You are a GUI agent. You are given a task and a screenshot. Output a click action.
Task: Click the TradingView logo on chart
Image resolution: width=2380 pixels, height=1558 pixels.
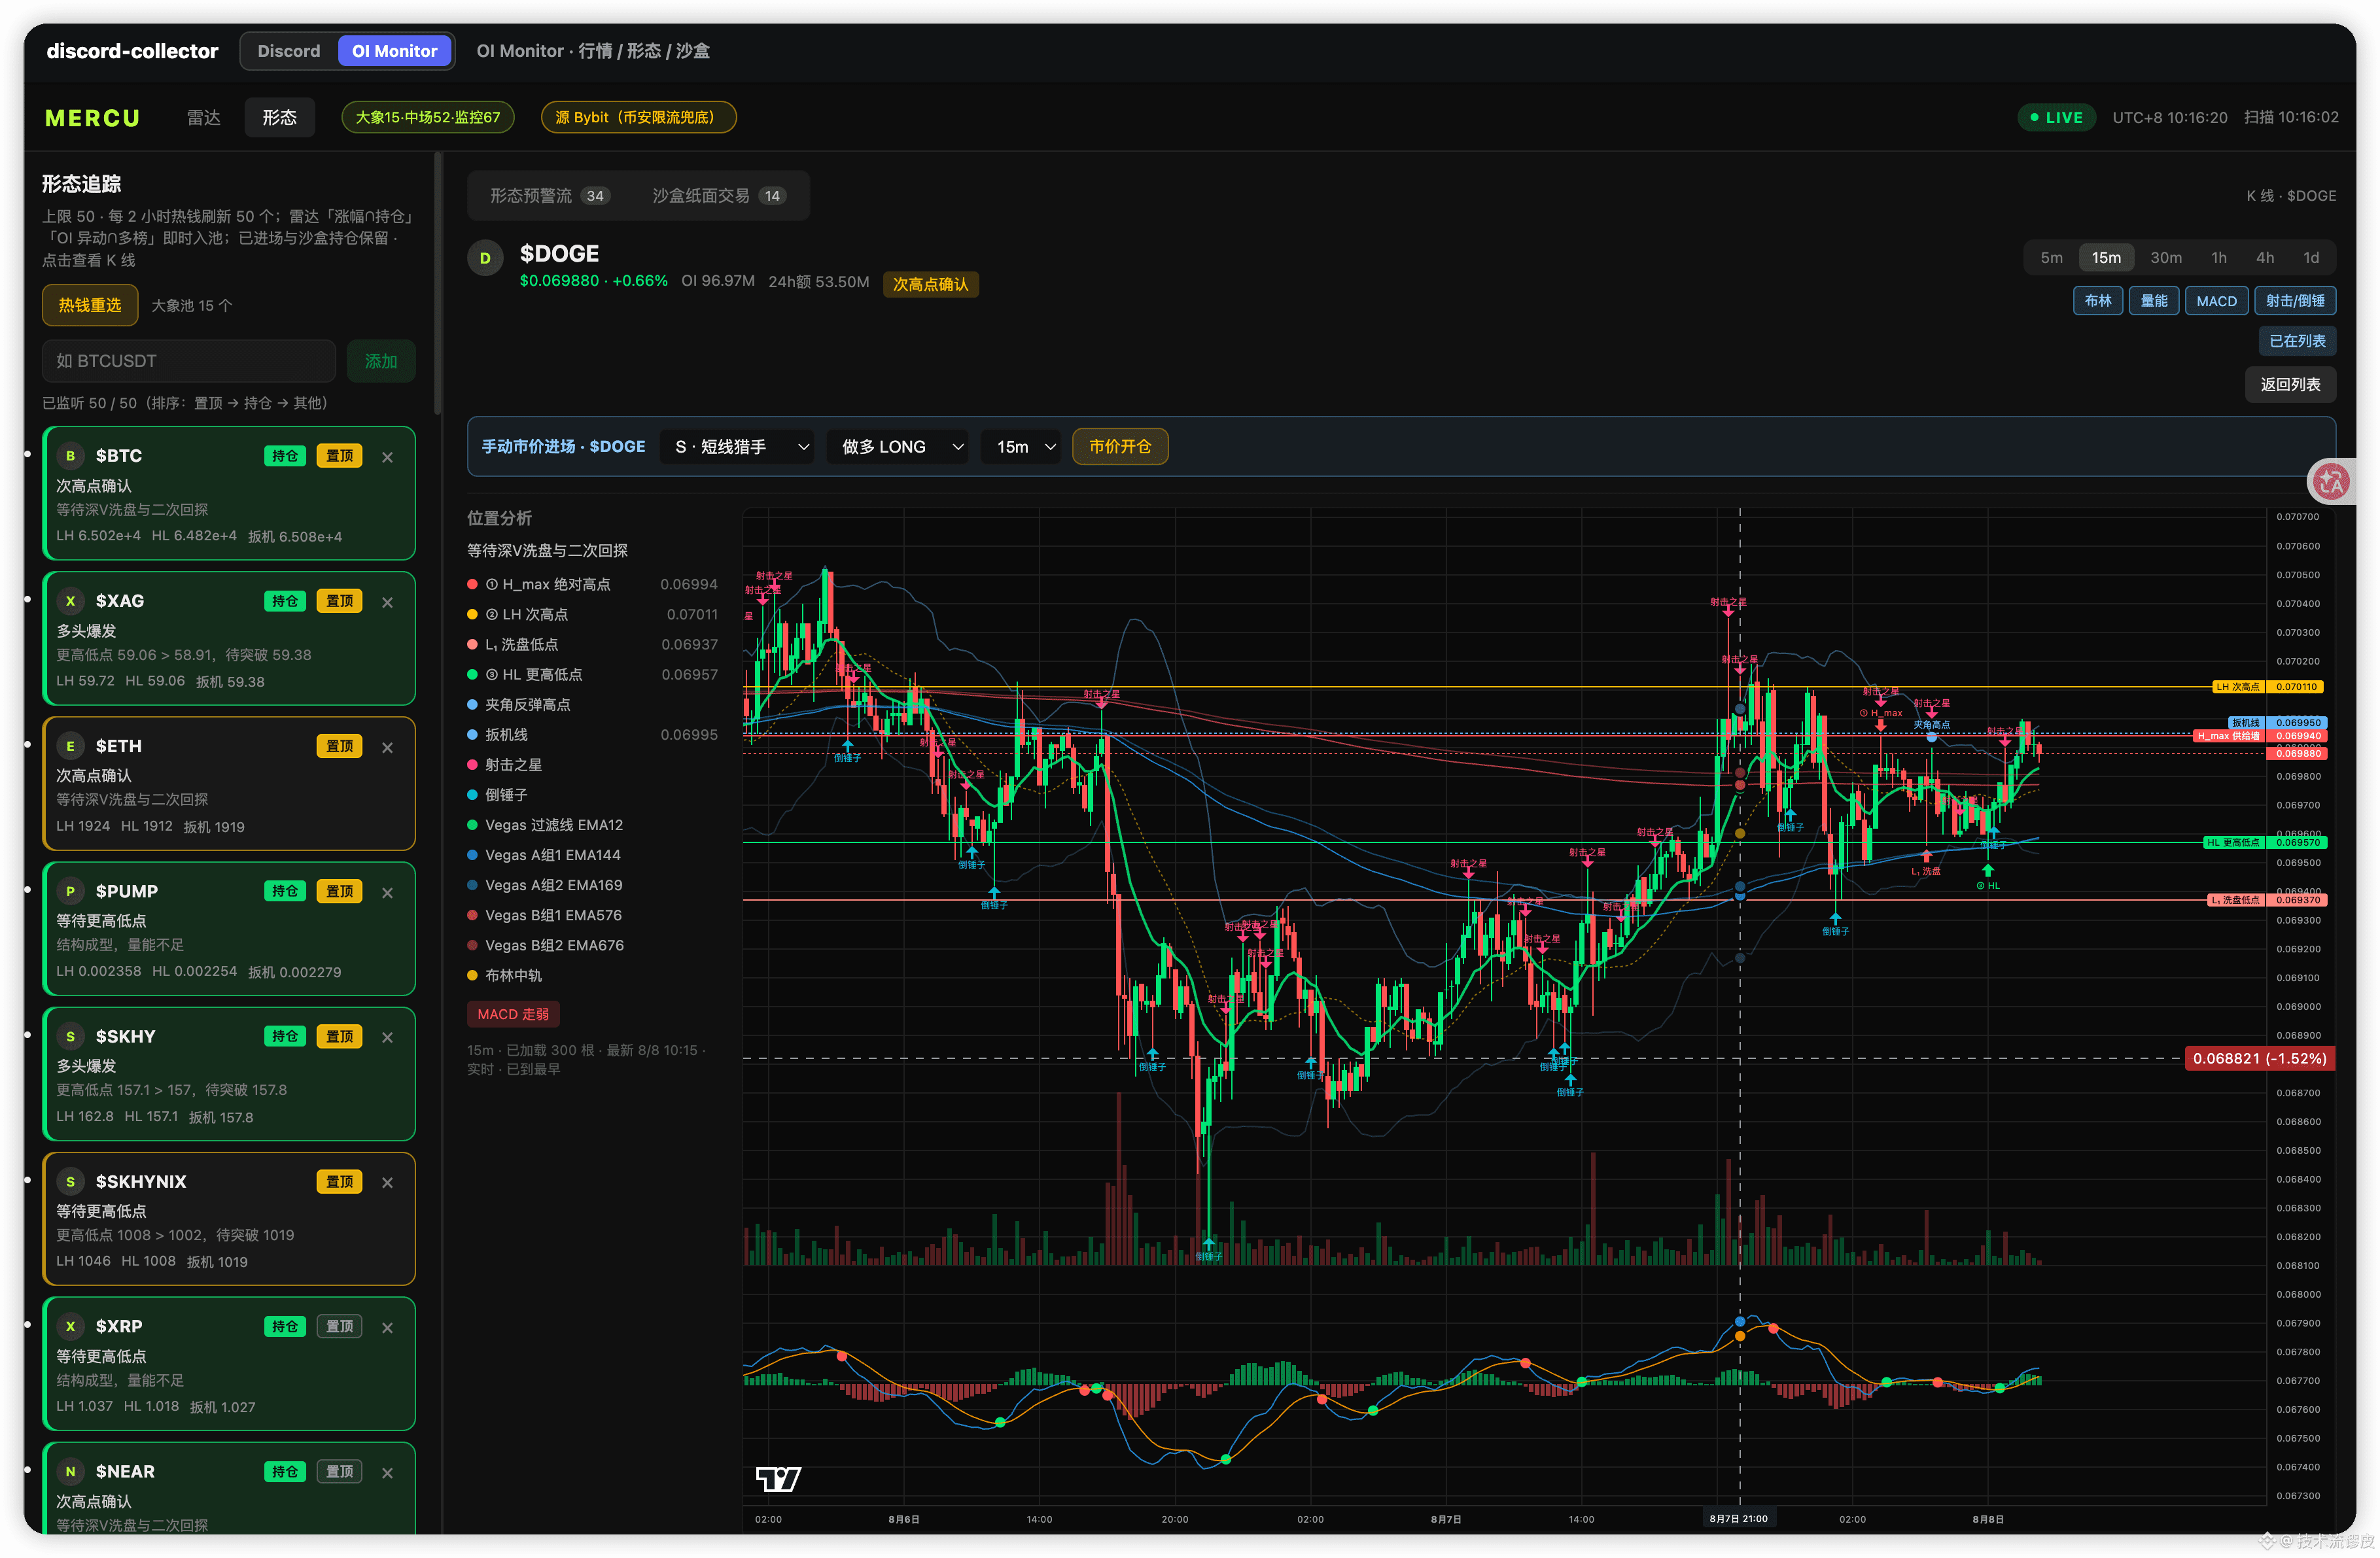tap(778, 1478)
